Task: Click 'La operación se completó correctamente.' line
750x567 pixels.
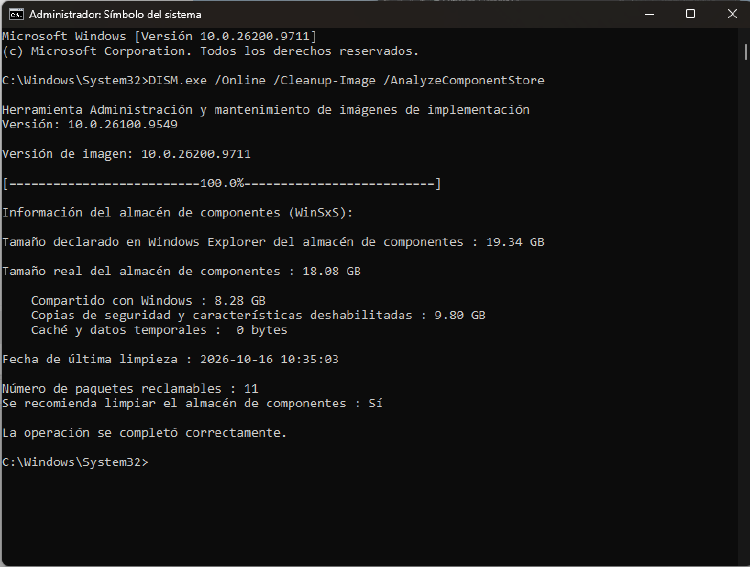Action: [144, 433]
